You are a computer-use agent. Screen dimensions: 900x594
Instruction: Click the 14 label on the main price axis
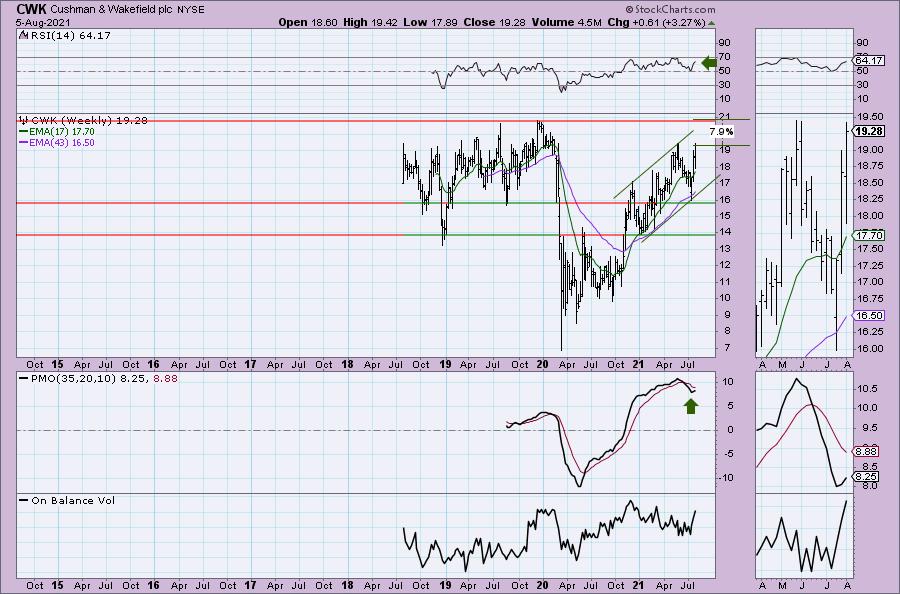[725, 232]
